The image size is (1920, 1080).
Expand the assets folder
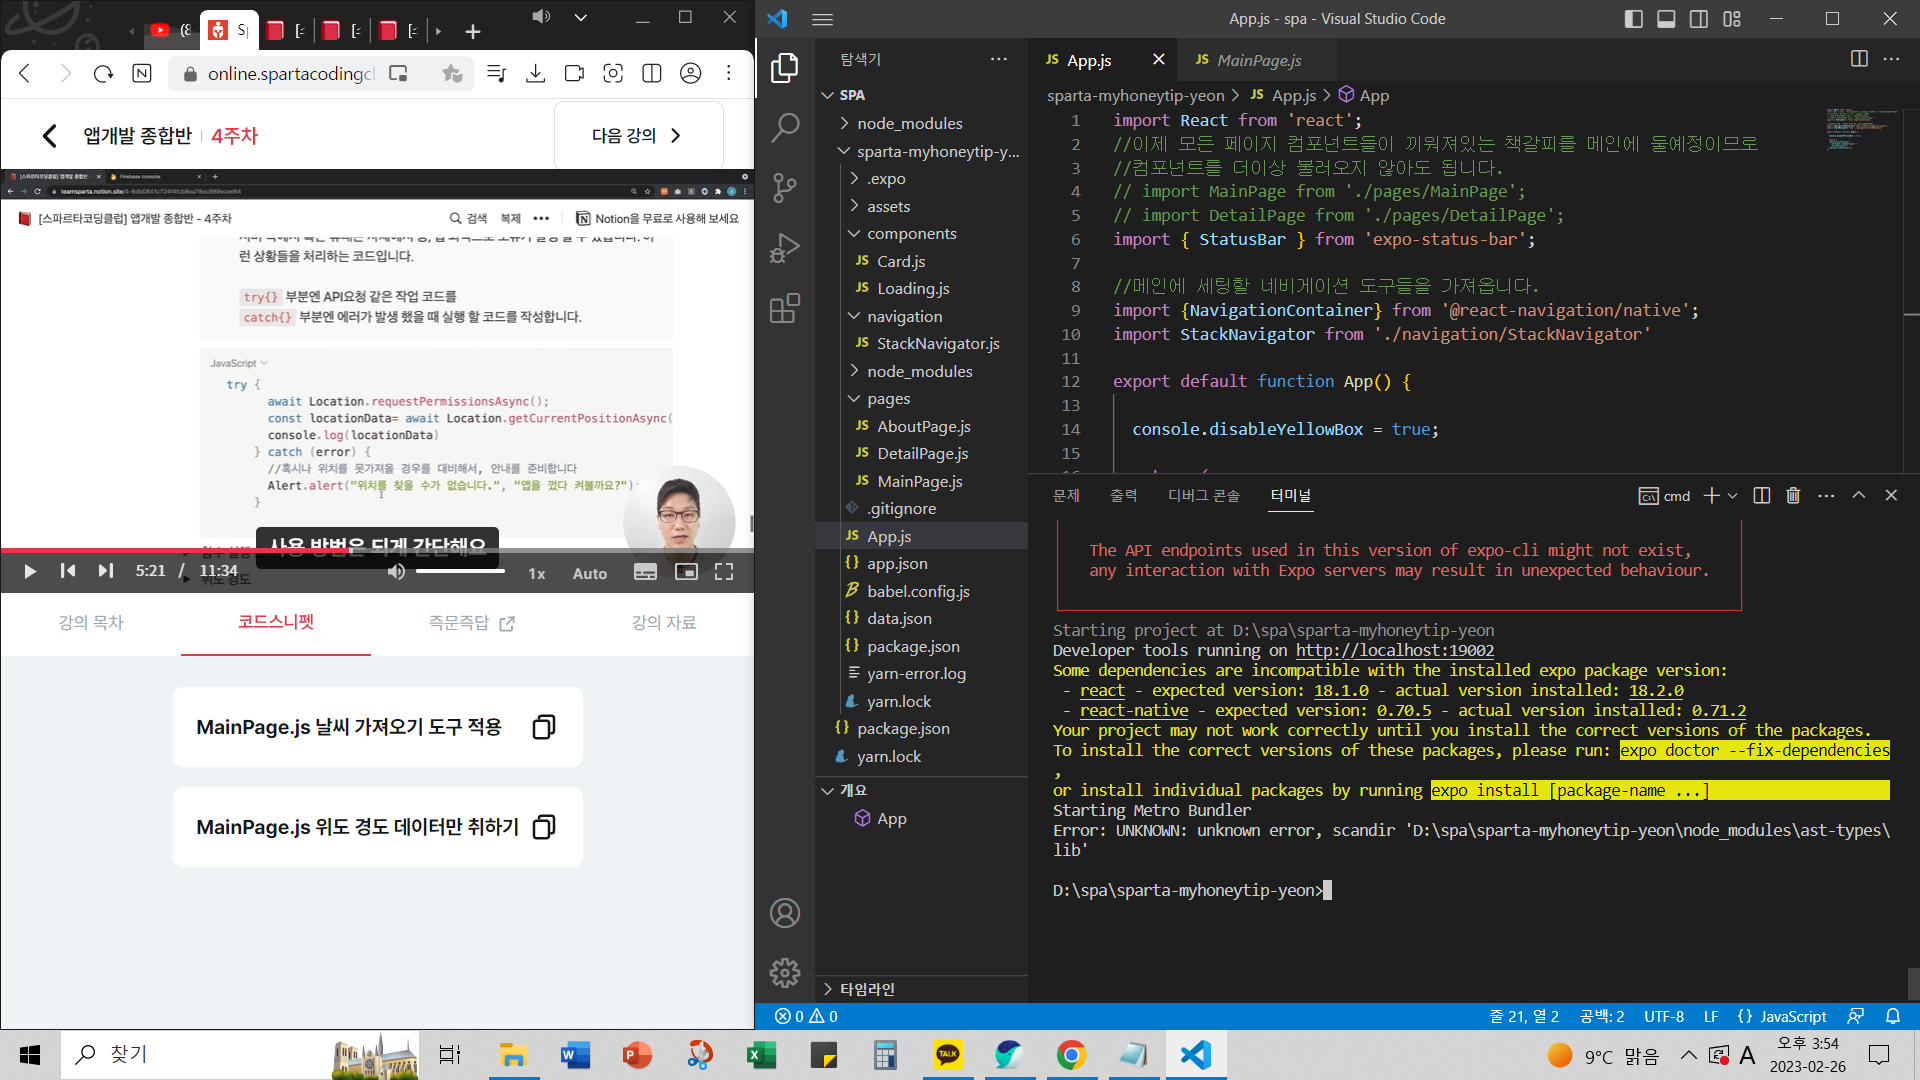click(855, 206)
